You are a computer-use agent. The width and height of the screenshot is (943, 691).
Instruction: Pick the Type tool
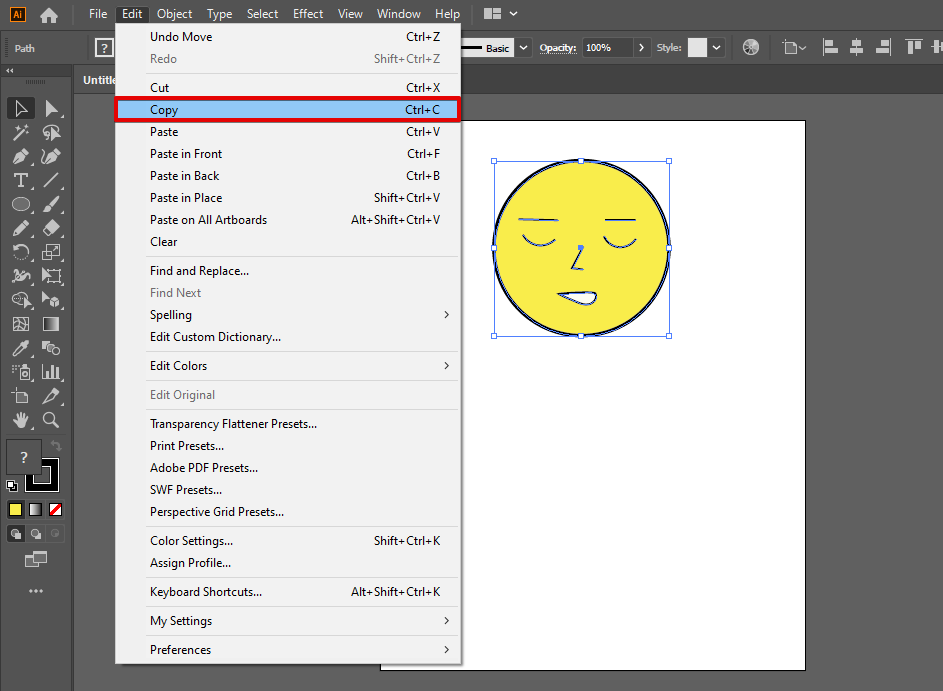pyautogui.click(x=20, y=180)
